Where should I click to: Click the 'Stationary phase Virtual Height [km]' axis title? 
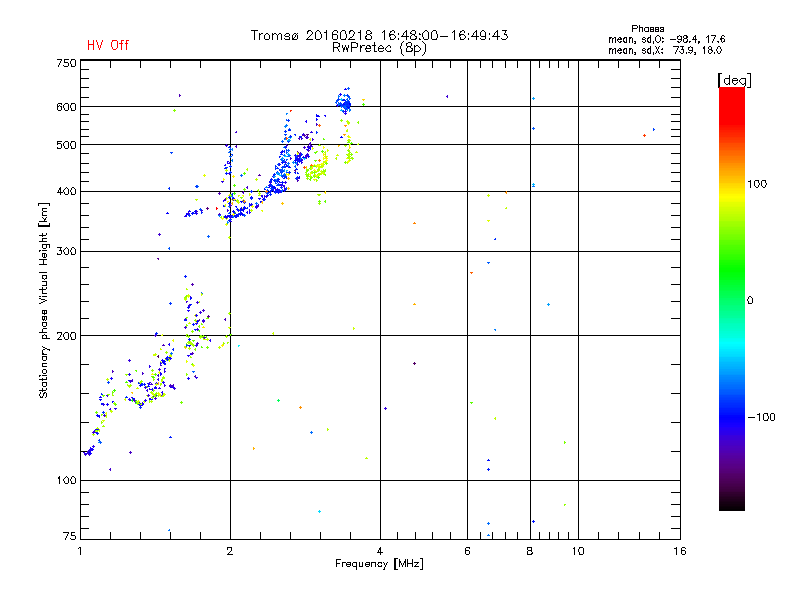[x=44, y=300]
